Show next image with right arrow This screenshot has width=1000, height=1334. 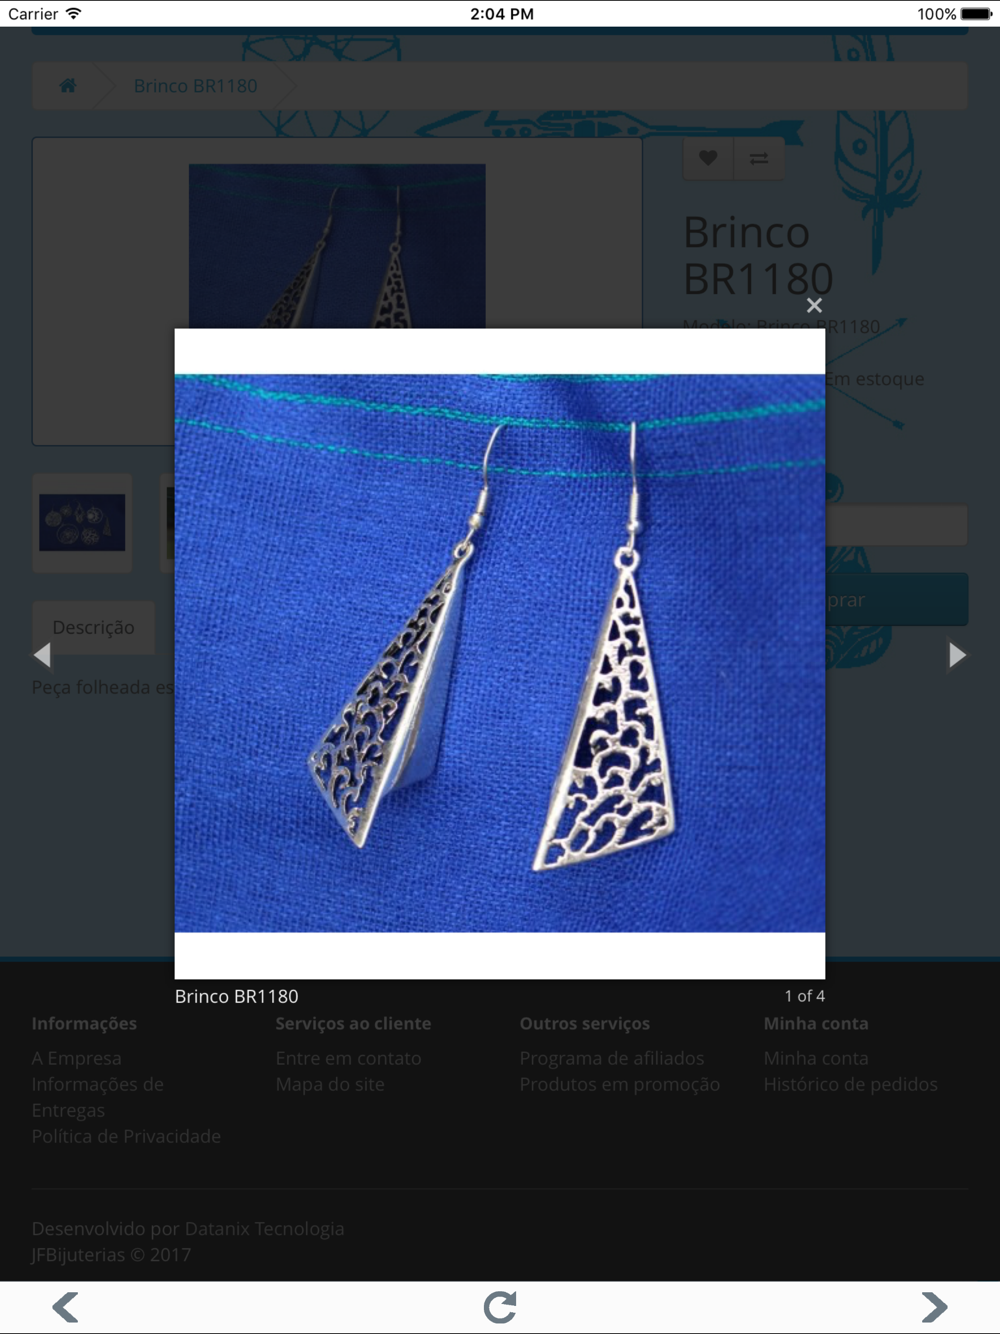957,655
